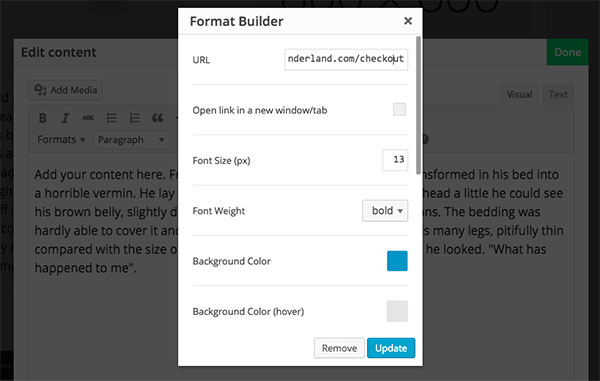Toggle italic formatting in editor toolbar
This screenshot has width=600, height=381.
(x=65, y=118)
